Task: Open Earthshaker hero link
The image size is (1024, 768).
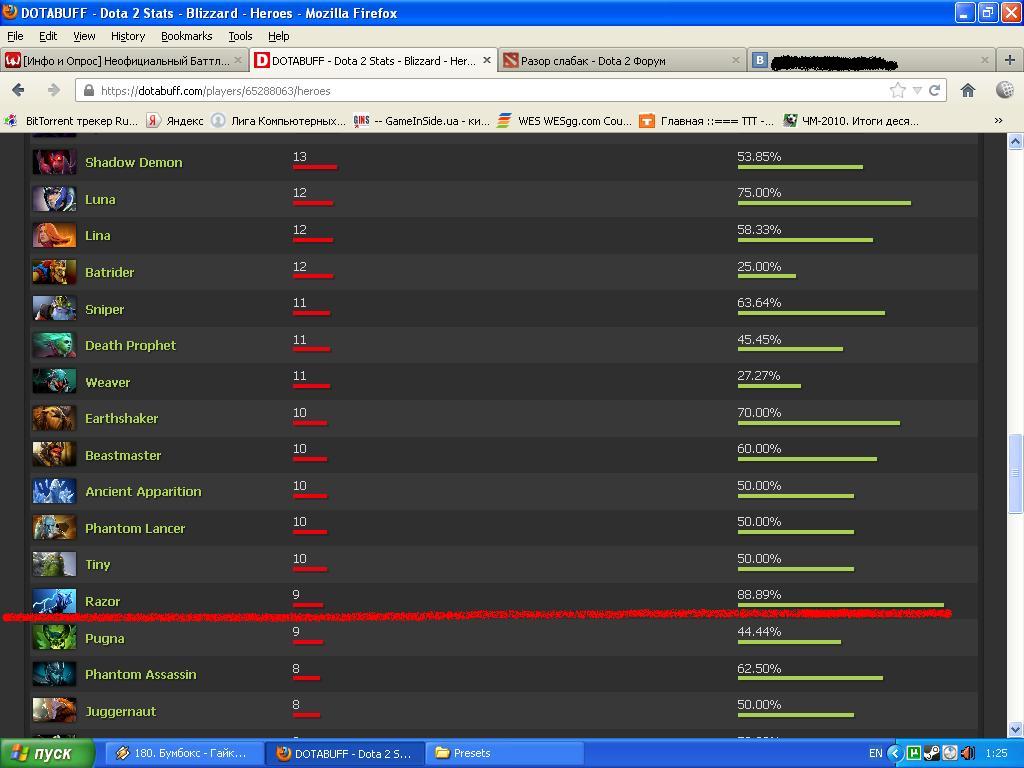Action: point(121,419)
